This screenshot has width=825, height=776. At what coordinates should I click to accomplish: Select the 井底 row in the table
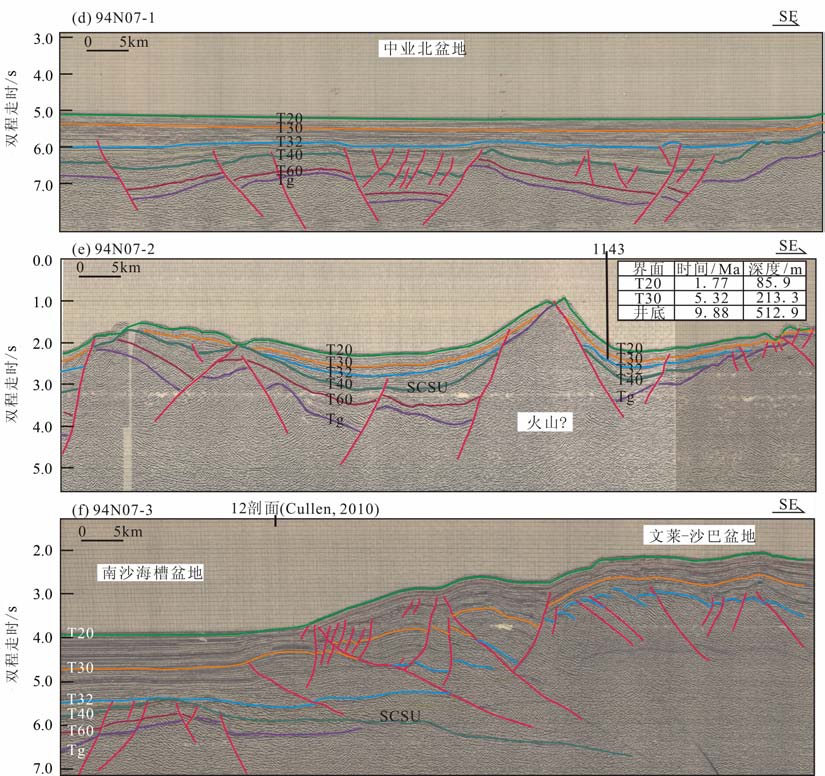click(712, 313)
